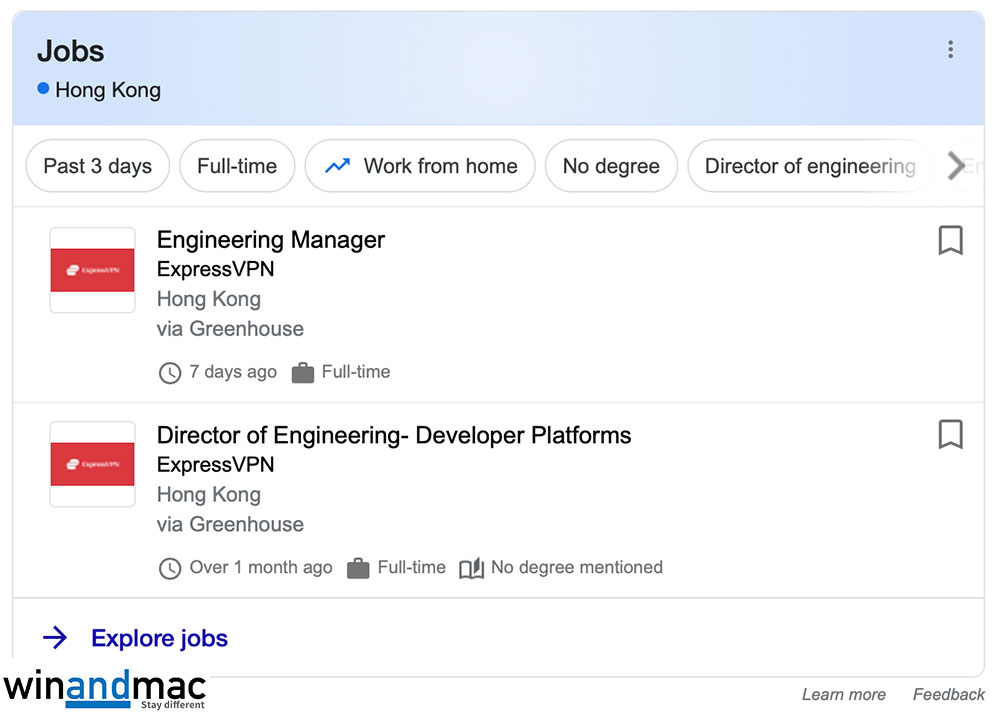Viewport: 1000px width, 721px height.
Task: Select the Full-time filter chip
Action: pyautogui.click(x=237, y=166)
